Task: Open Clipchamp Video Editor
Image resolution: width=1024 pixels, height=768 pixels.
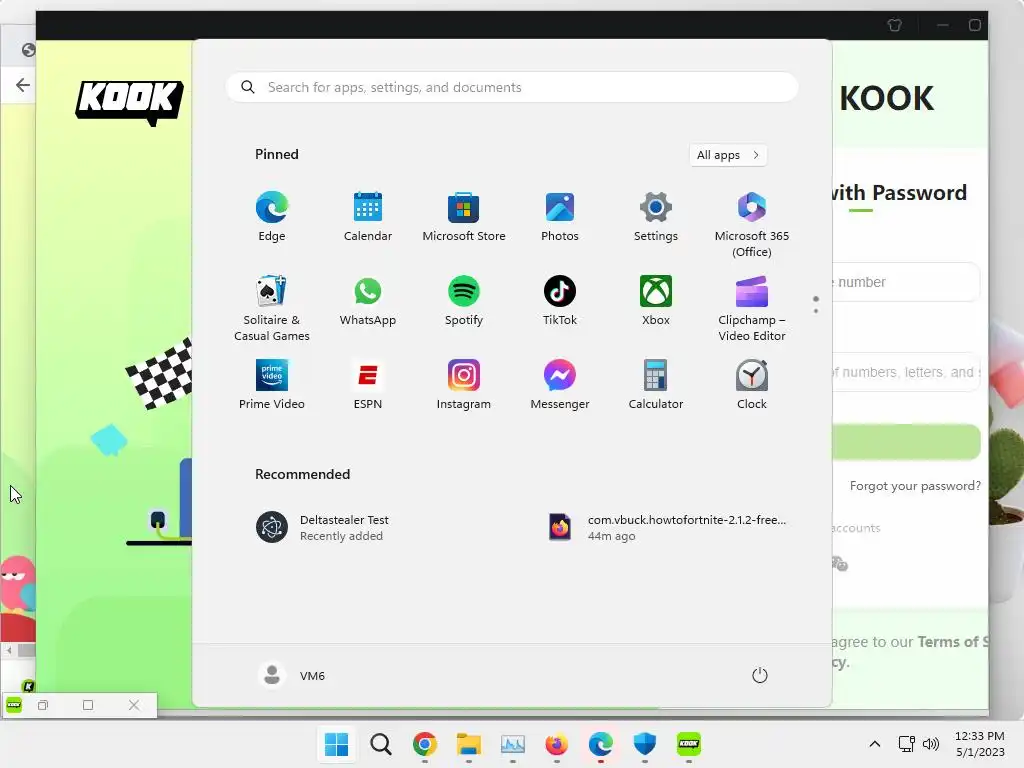Action: coord(752,308)
